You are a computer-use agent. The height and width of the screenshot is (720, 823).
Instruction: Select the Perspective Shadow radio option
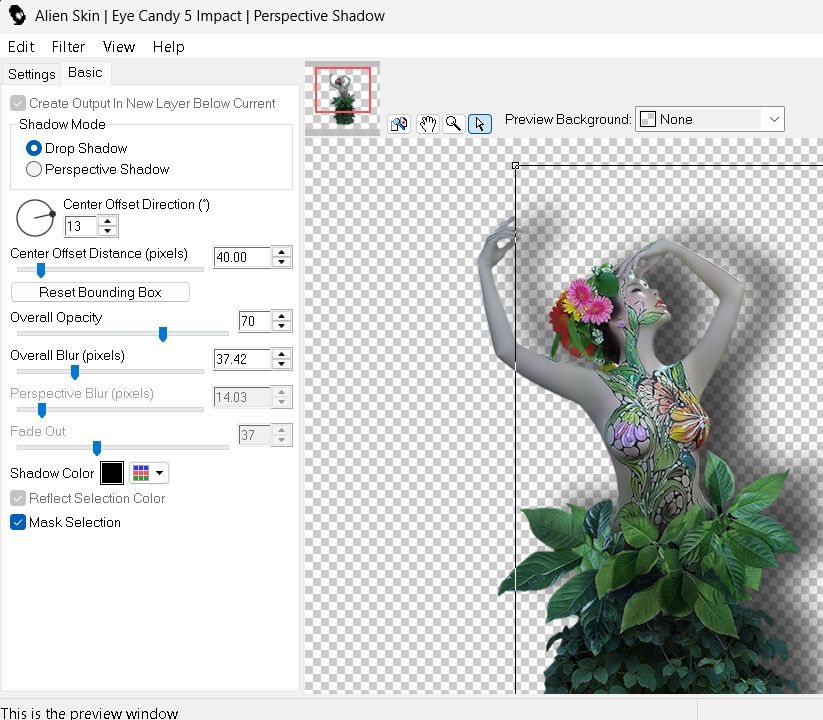point(34,169)
